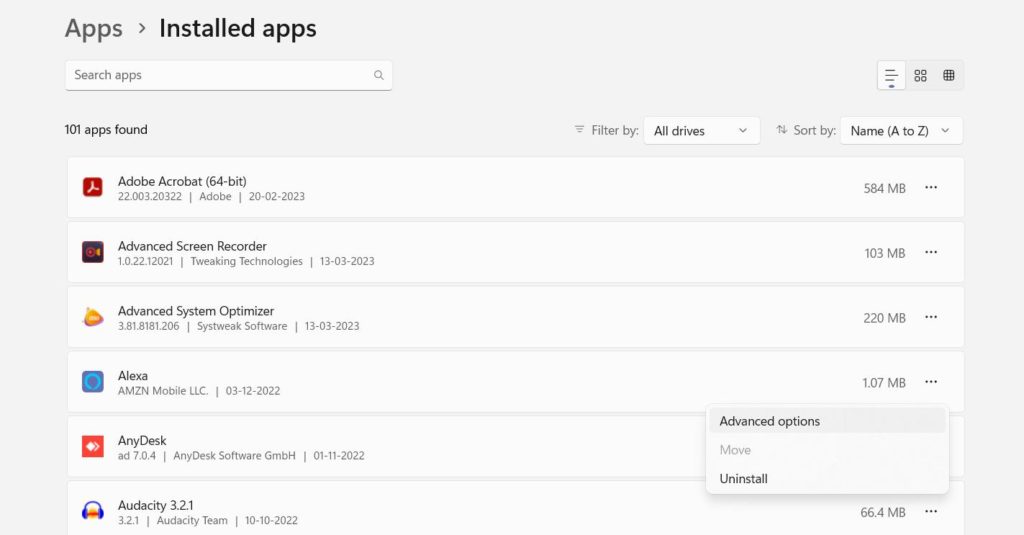Click the Audacity headphones icon

(x=93, y=511)
